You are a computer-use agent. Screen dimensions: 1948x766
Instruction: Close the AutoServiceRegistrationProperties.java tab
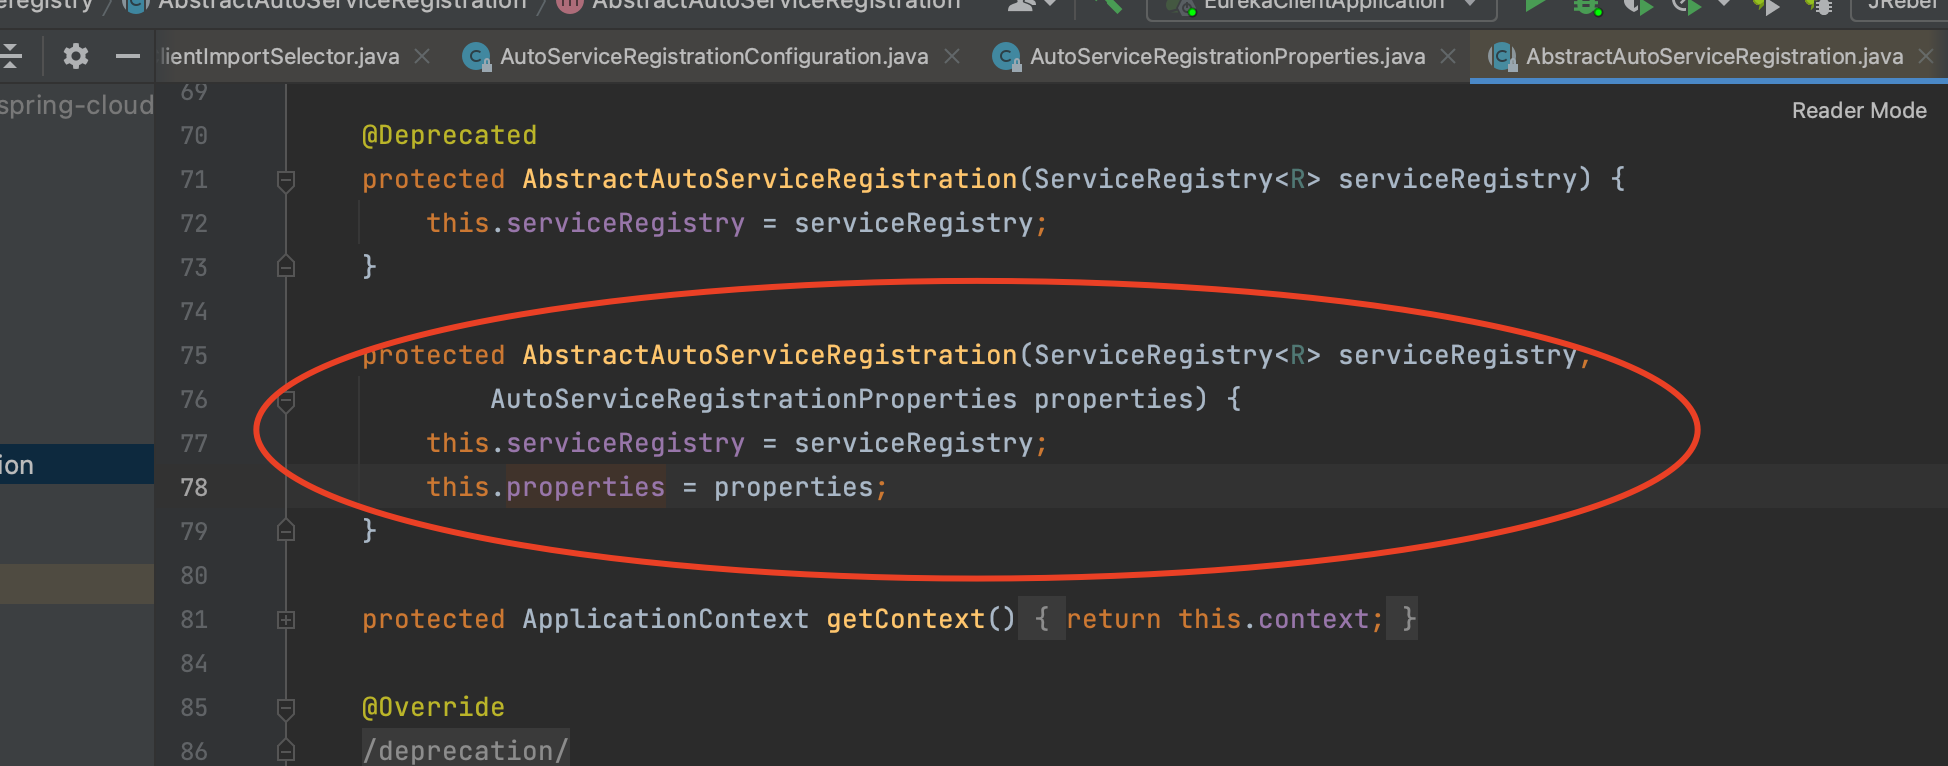click(x=1448, y=56)
